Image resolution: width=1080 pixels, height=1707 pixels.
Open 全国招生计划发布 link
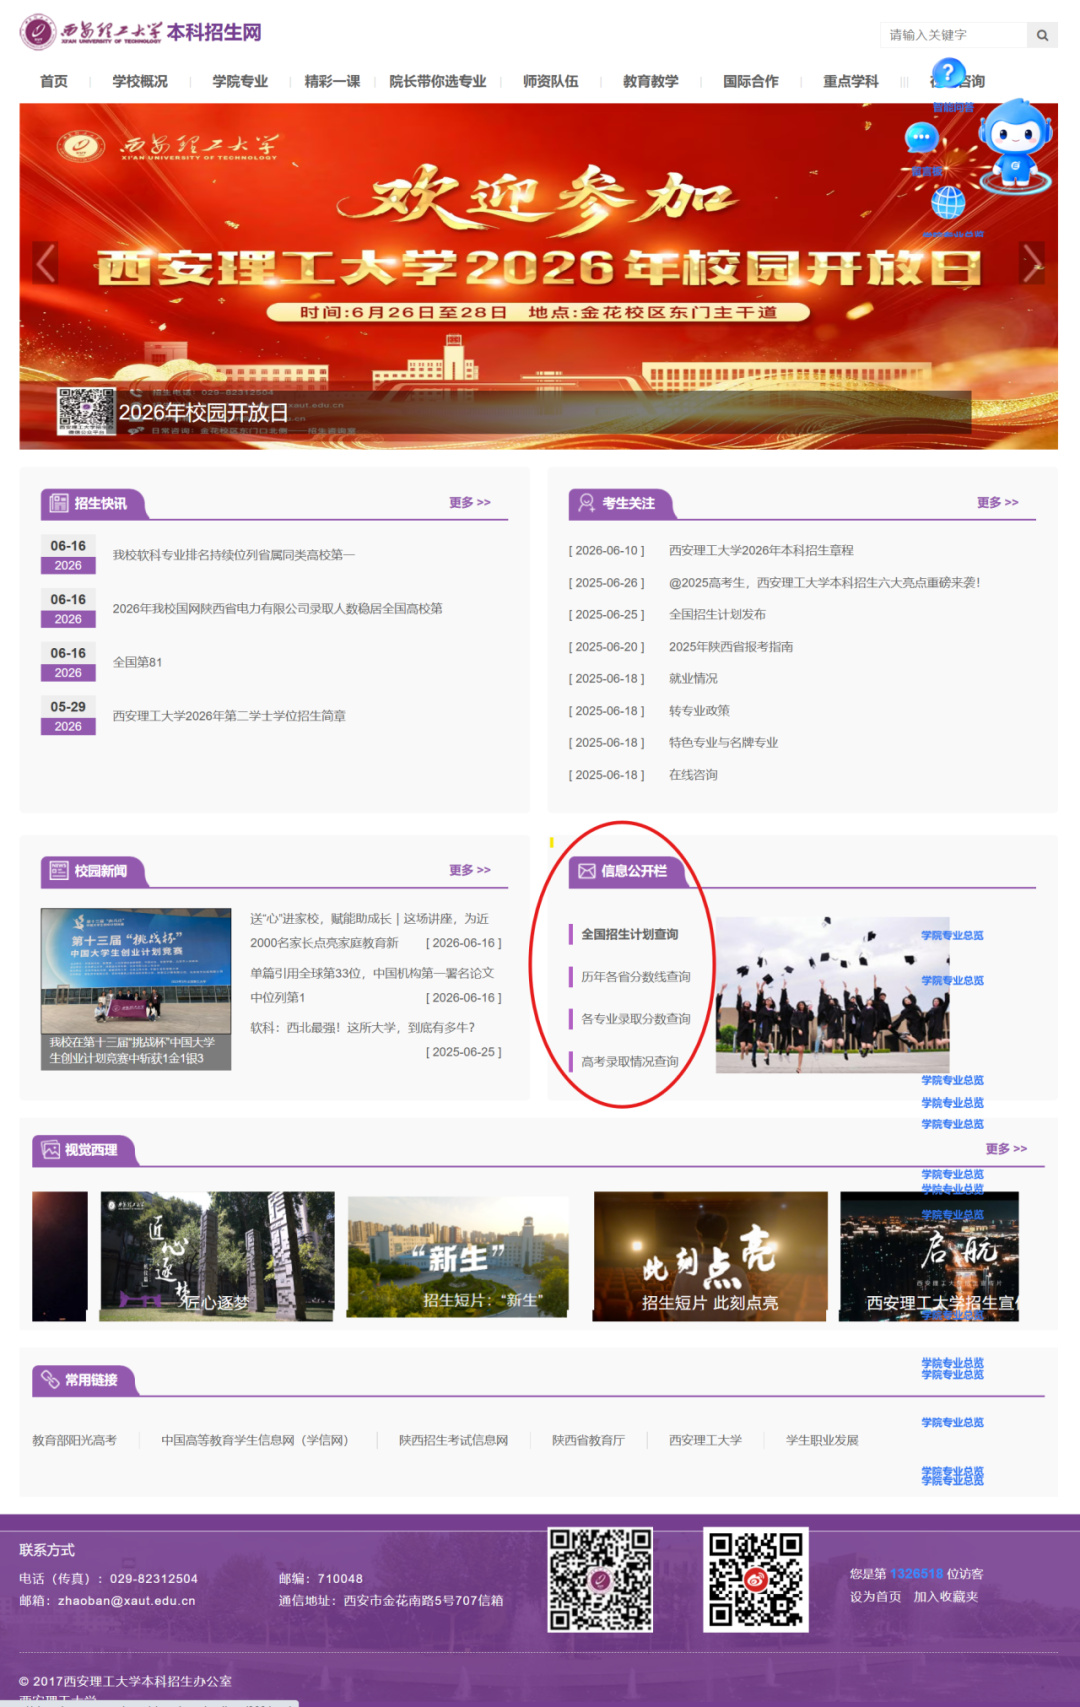coord(717,615)
